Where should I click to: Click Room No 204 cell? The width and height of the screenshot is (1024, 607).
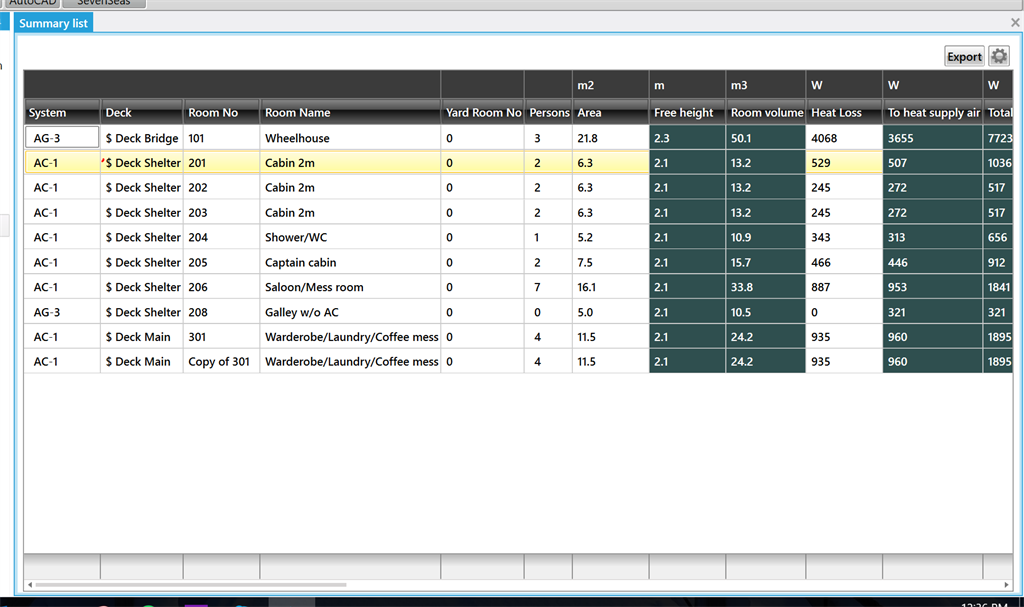click(x=221, y=237)
